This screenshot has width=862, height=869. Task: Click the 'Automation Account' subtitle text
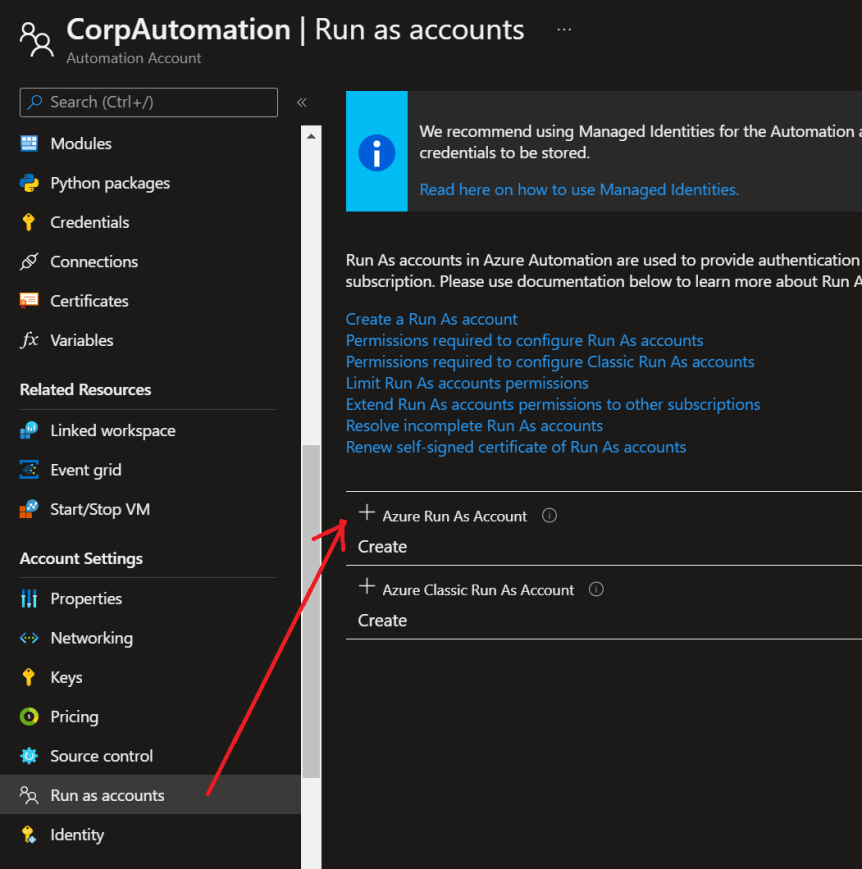134,58
